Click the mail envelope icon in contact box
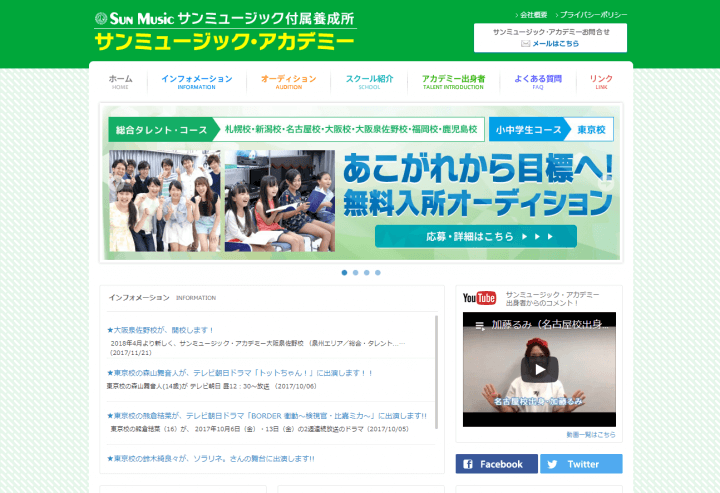This screenshot has width=720, height=493. coord(525,44)
